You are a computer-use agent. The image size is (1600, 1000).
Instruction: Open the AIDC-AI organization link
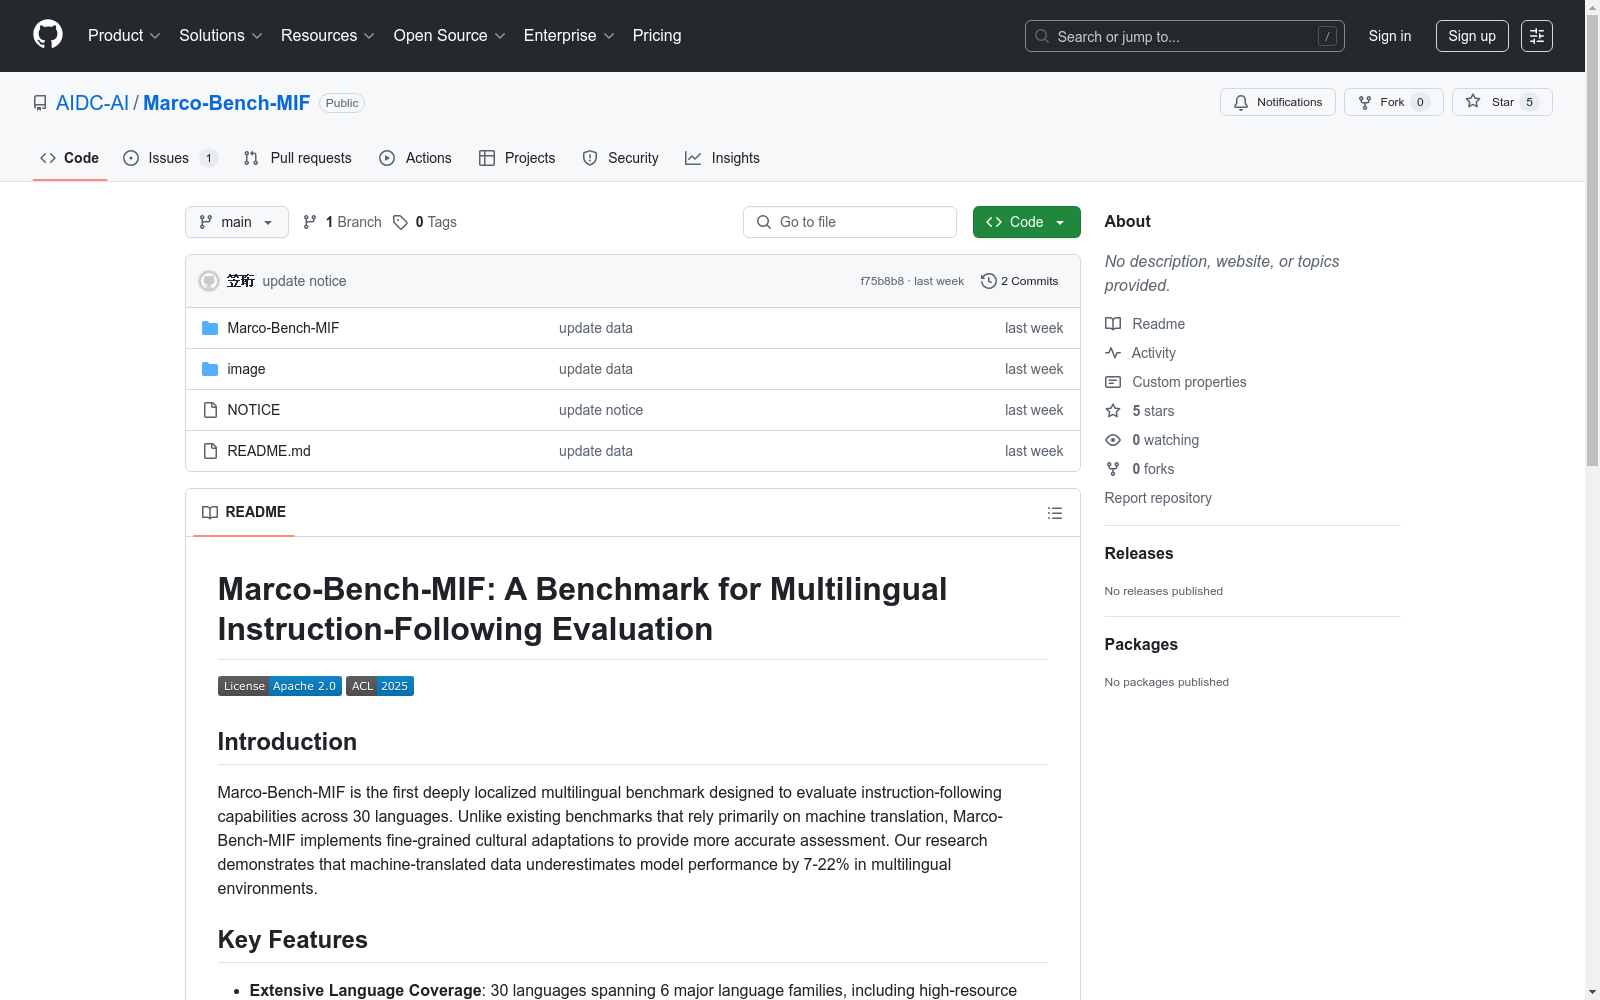click(92, 103)
